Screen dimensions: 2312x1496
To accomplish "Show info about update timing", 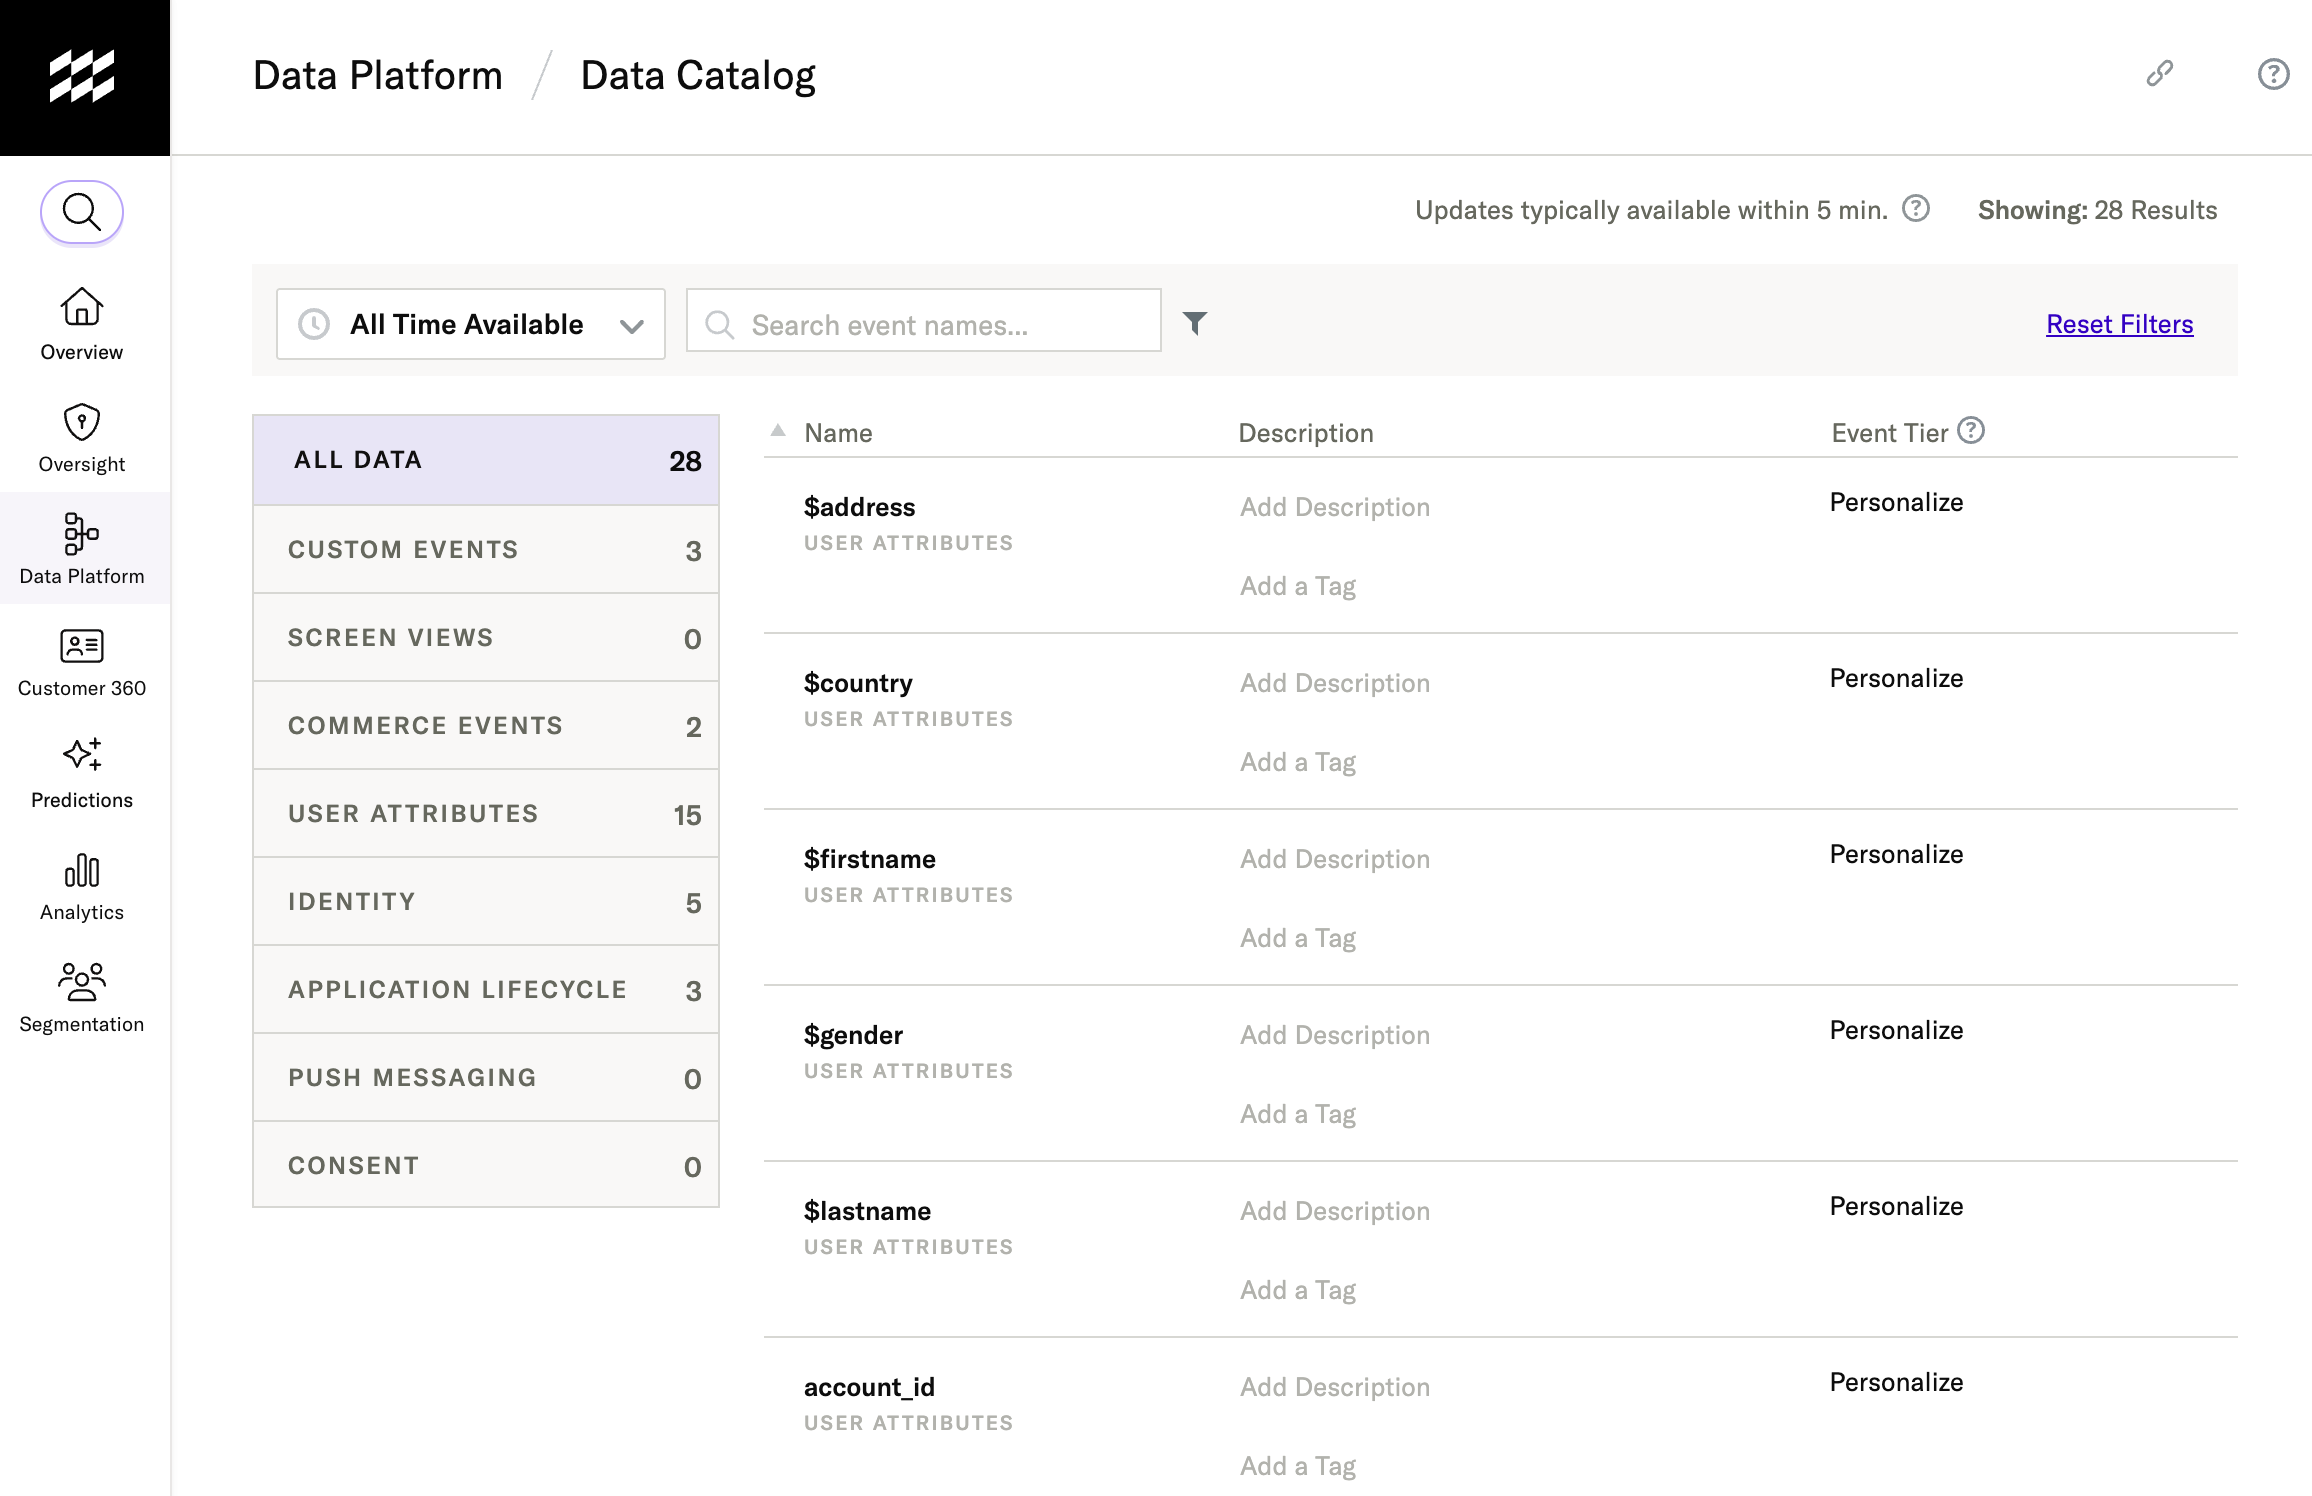I will point(1916,209).
